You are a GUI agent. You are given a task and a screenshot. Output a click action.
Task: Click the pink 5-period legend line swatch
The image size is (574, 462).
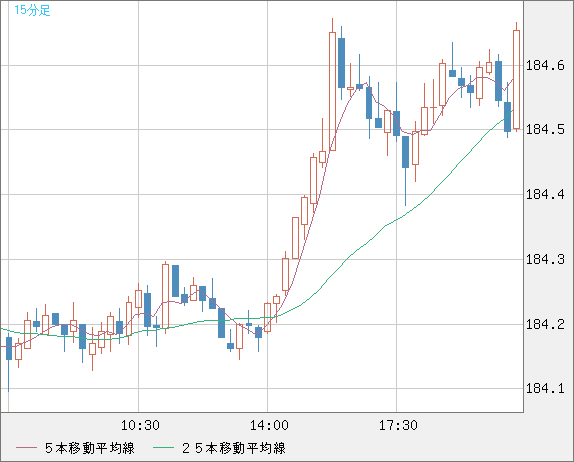point(26,448)
